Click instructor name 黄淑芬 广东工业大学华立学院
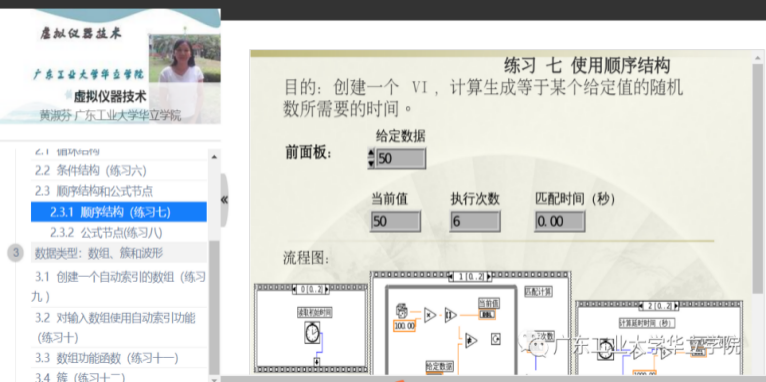The image size is (766, 382). (110, 116)
